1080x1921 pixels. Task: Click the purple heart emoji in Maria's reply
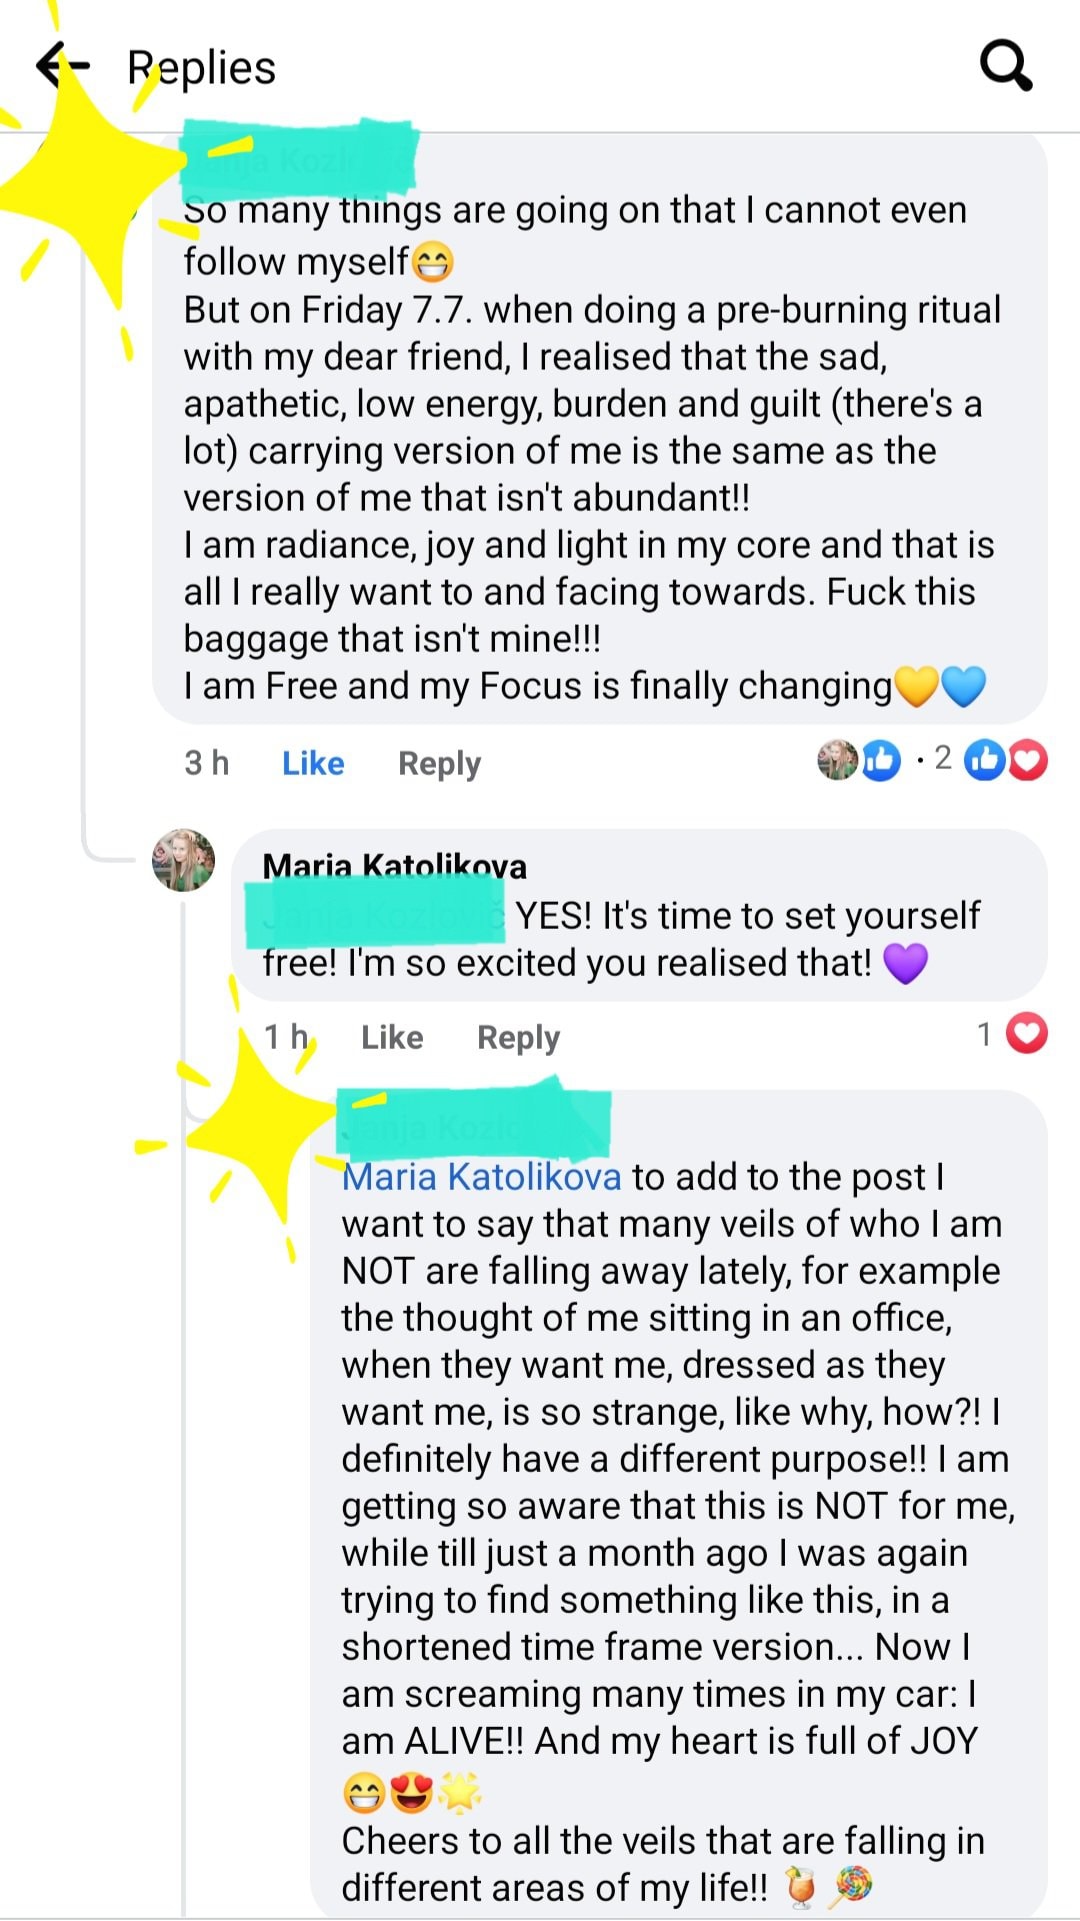click(906, 963)
